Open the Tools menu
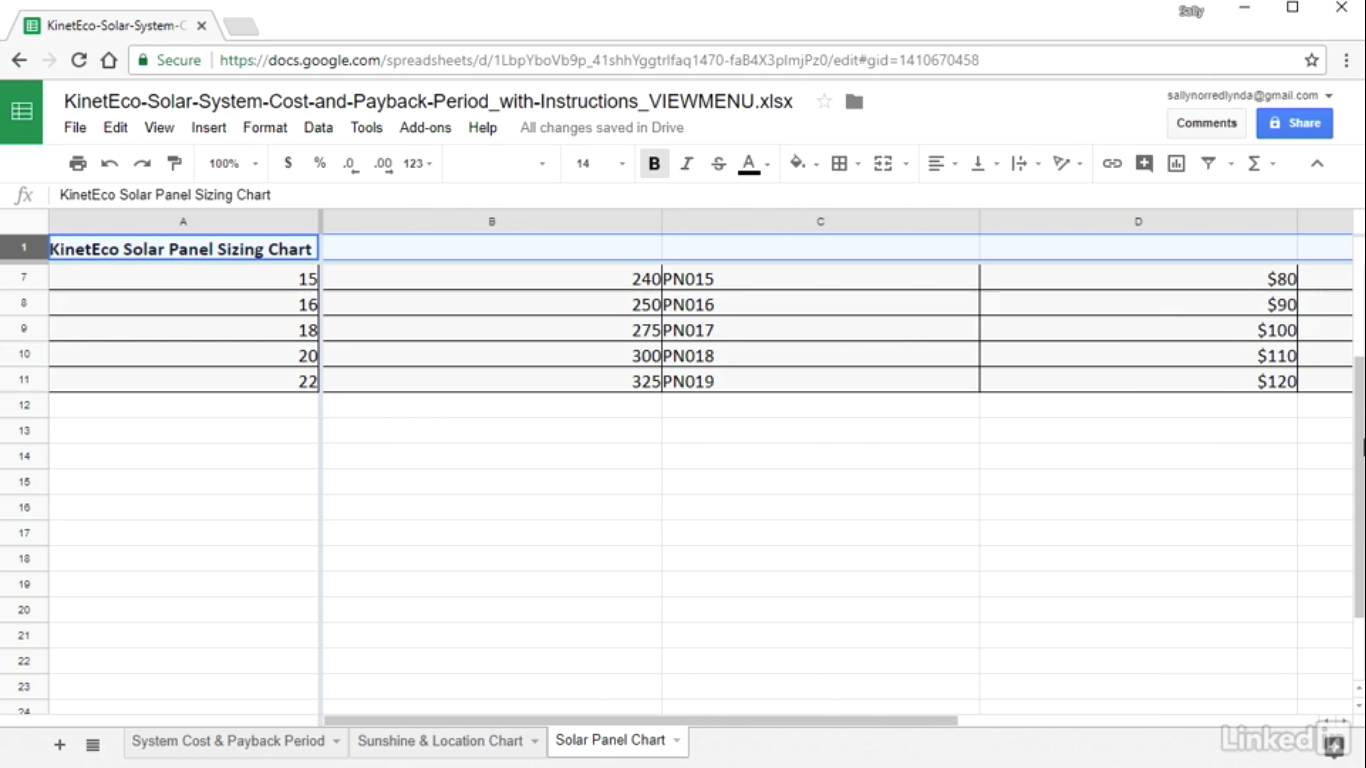Image resolution: width=1366 pixels, height=768 pixels. (366, 128)
